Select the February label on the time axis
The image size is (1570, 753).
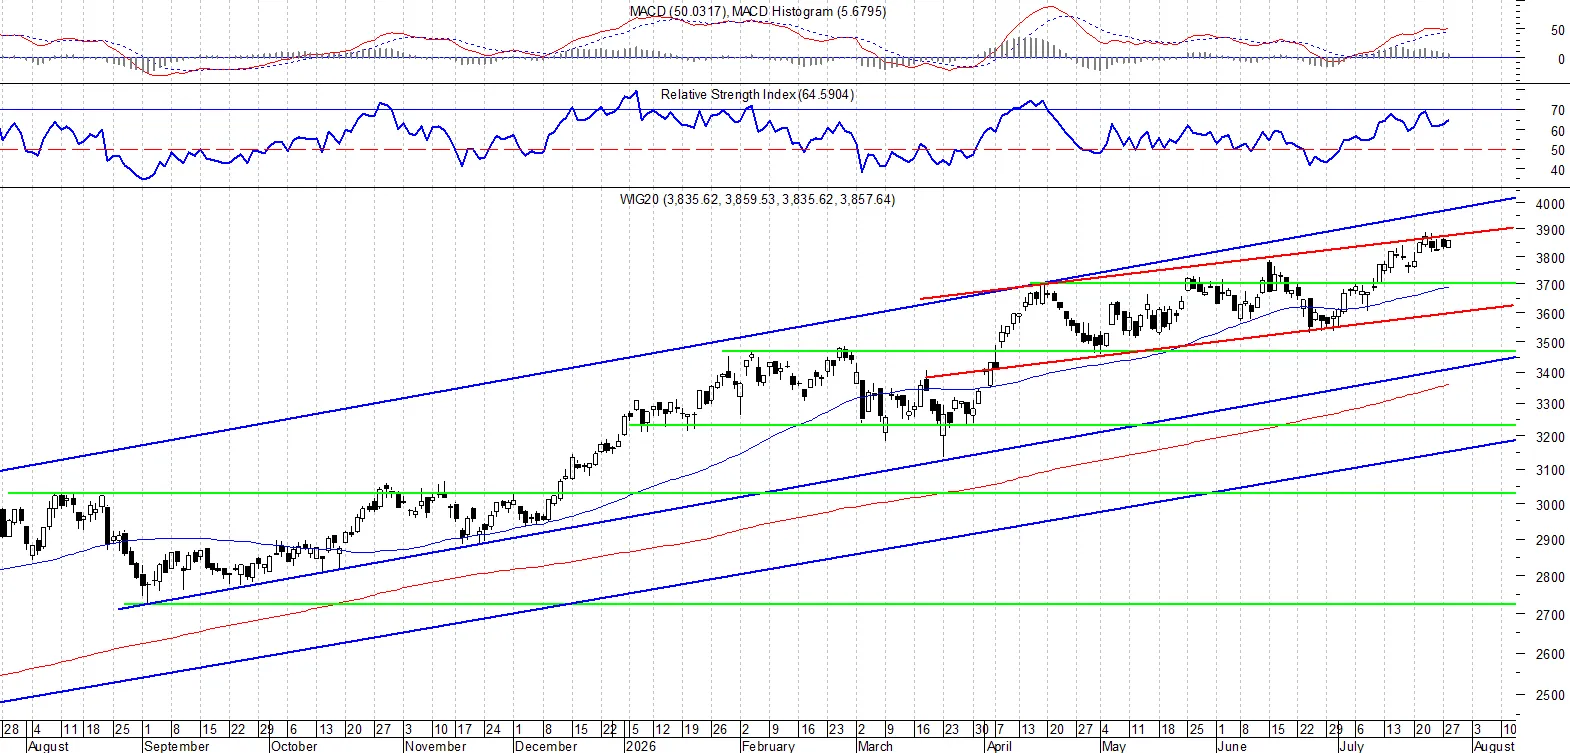(768, 746)
